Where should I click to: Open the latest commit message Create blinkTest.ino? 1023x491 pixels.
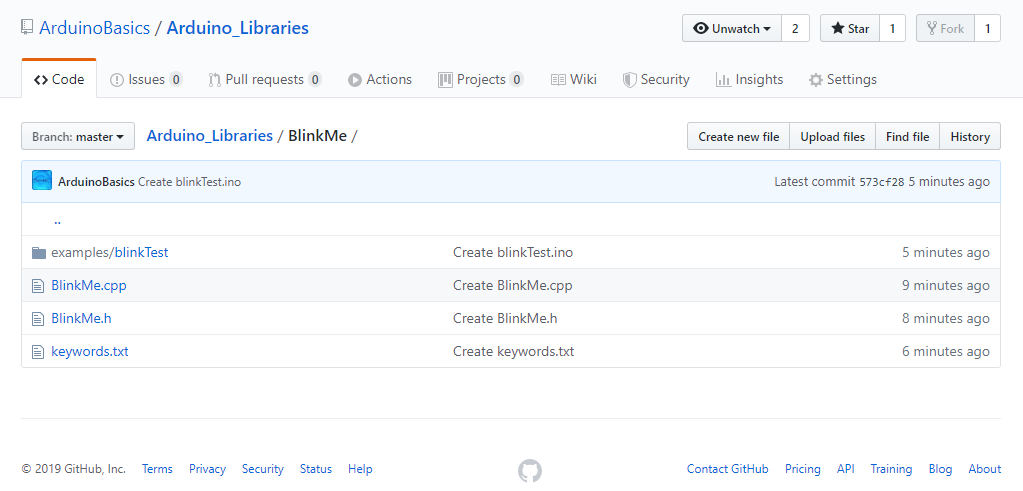(189, 182)
